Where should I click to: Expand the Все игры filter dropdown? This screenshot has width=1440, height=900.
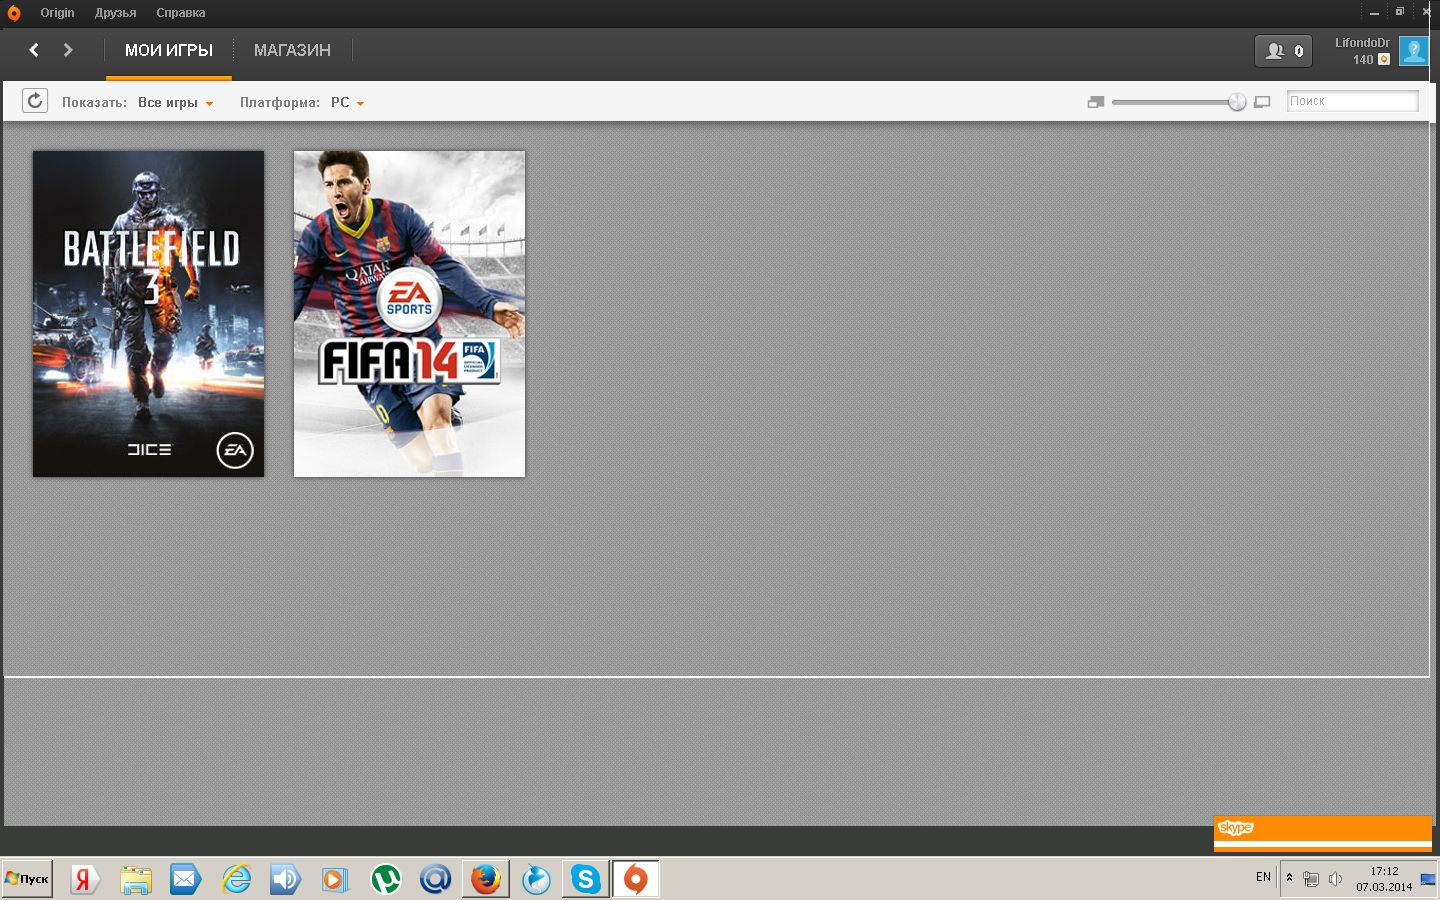(x=175, y=103)
